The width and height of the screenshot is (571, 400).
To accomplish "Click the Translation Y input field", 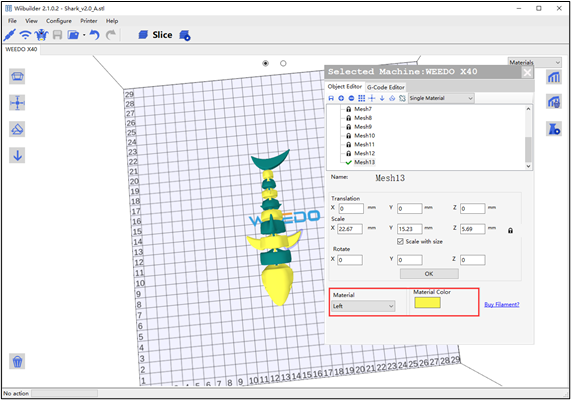I will (x=410, y=209).
